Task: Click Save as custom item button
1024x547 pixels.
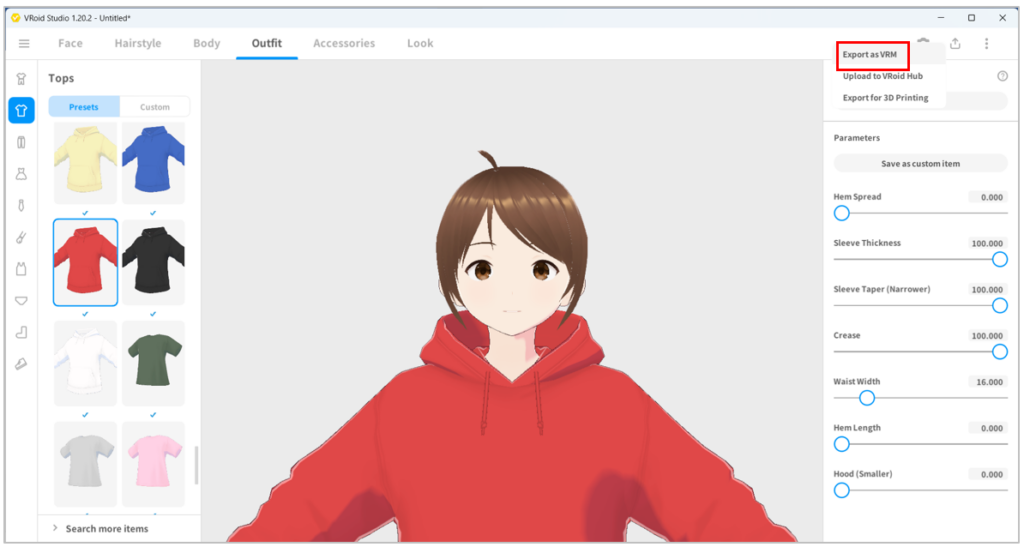Action: pos(919,164)
